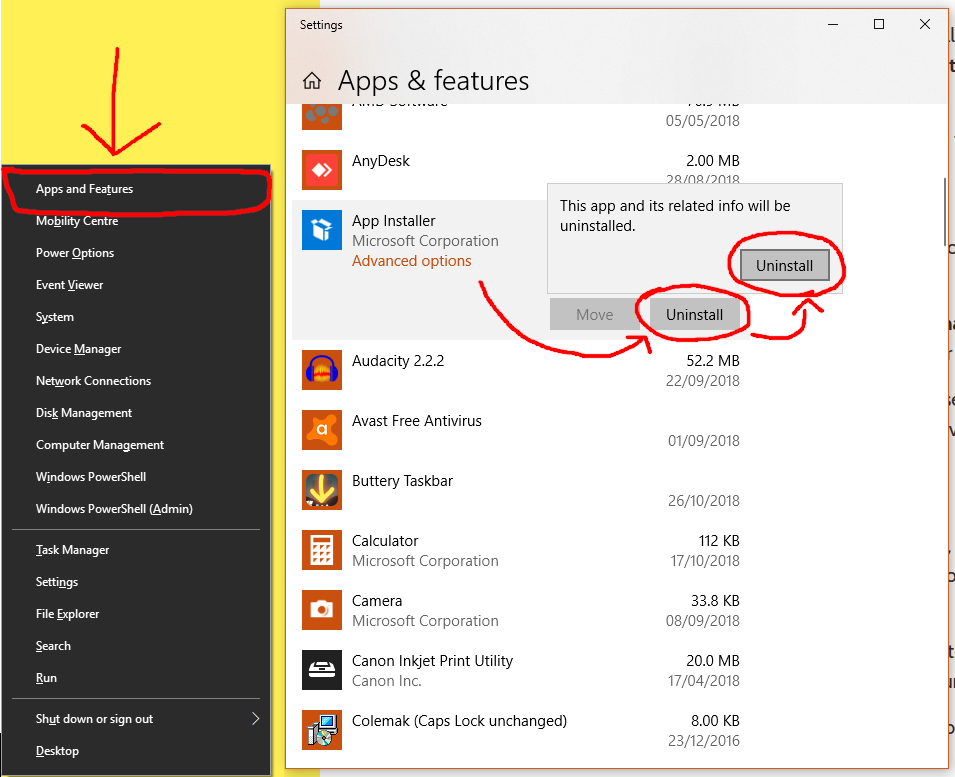Click the App Installer name text

pyautogui.click(x=393, y=220)
